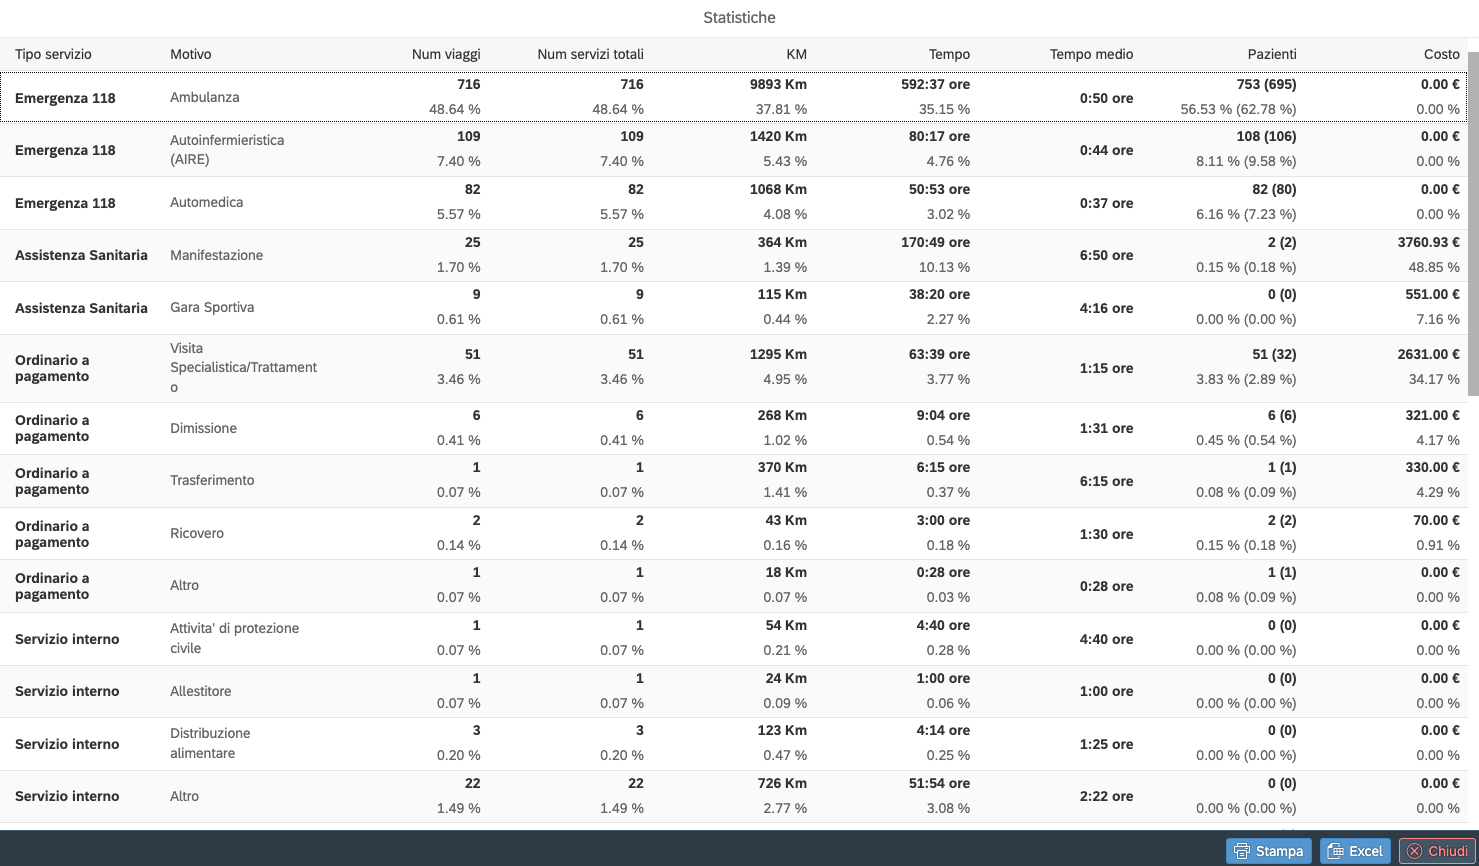The width and height of the screenshot is (1479, 866).
Task: Click the Costo column header
Action: click(x=1441, y=54)
